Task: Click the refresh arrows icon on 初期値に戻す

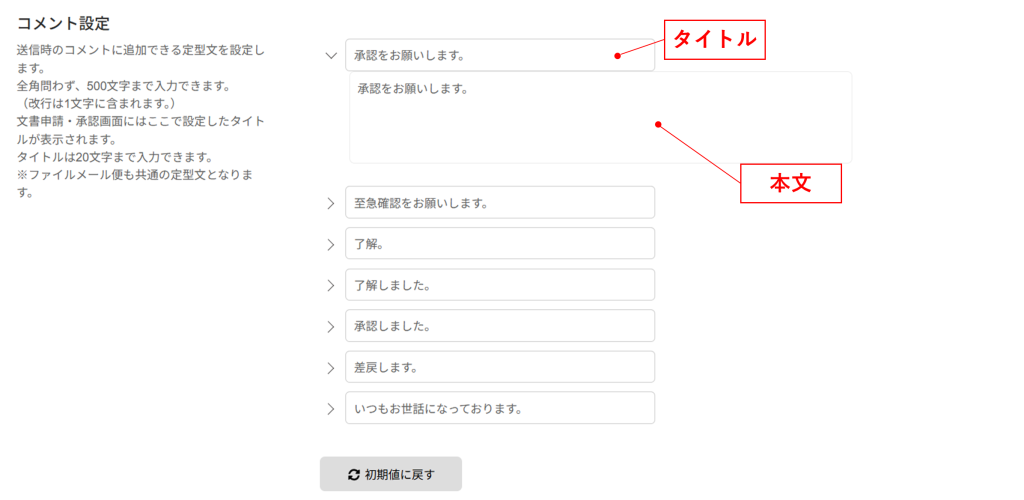Action: point(354,475)
